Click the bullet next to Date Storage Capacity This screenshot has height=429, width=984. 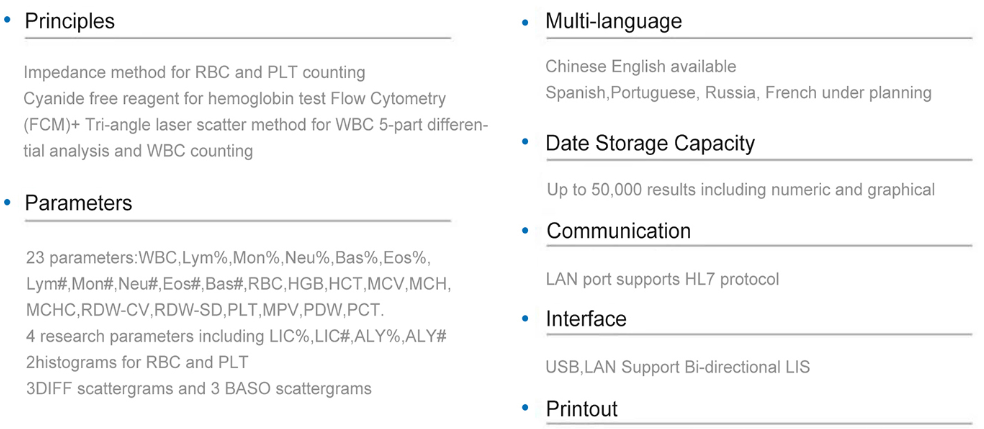pyautogui.click(x=526, y=142)
